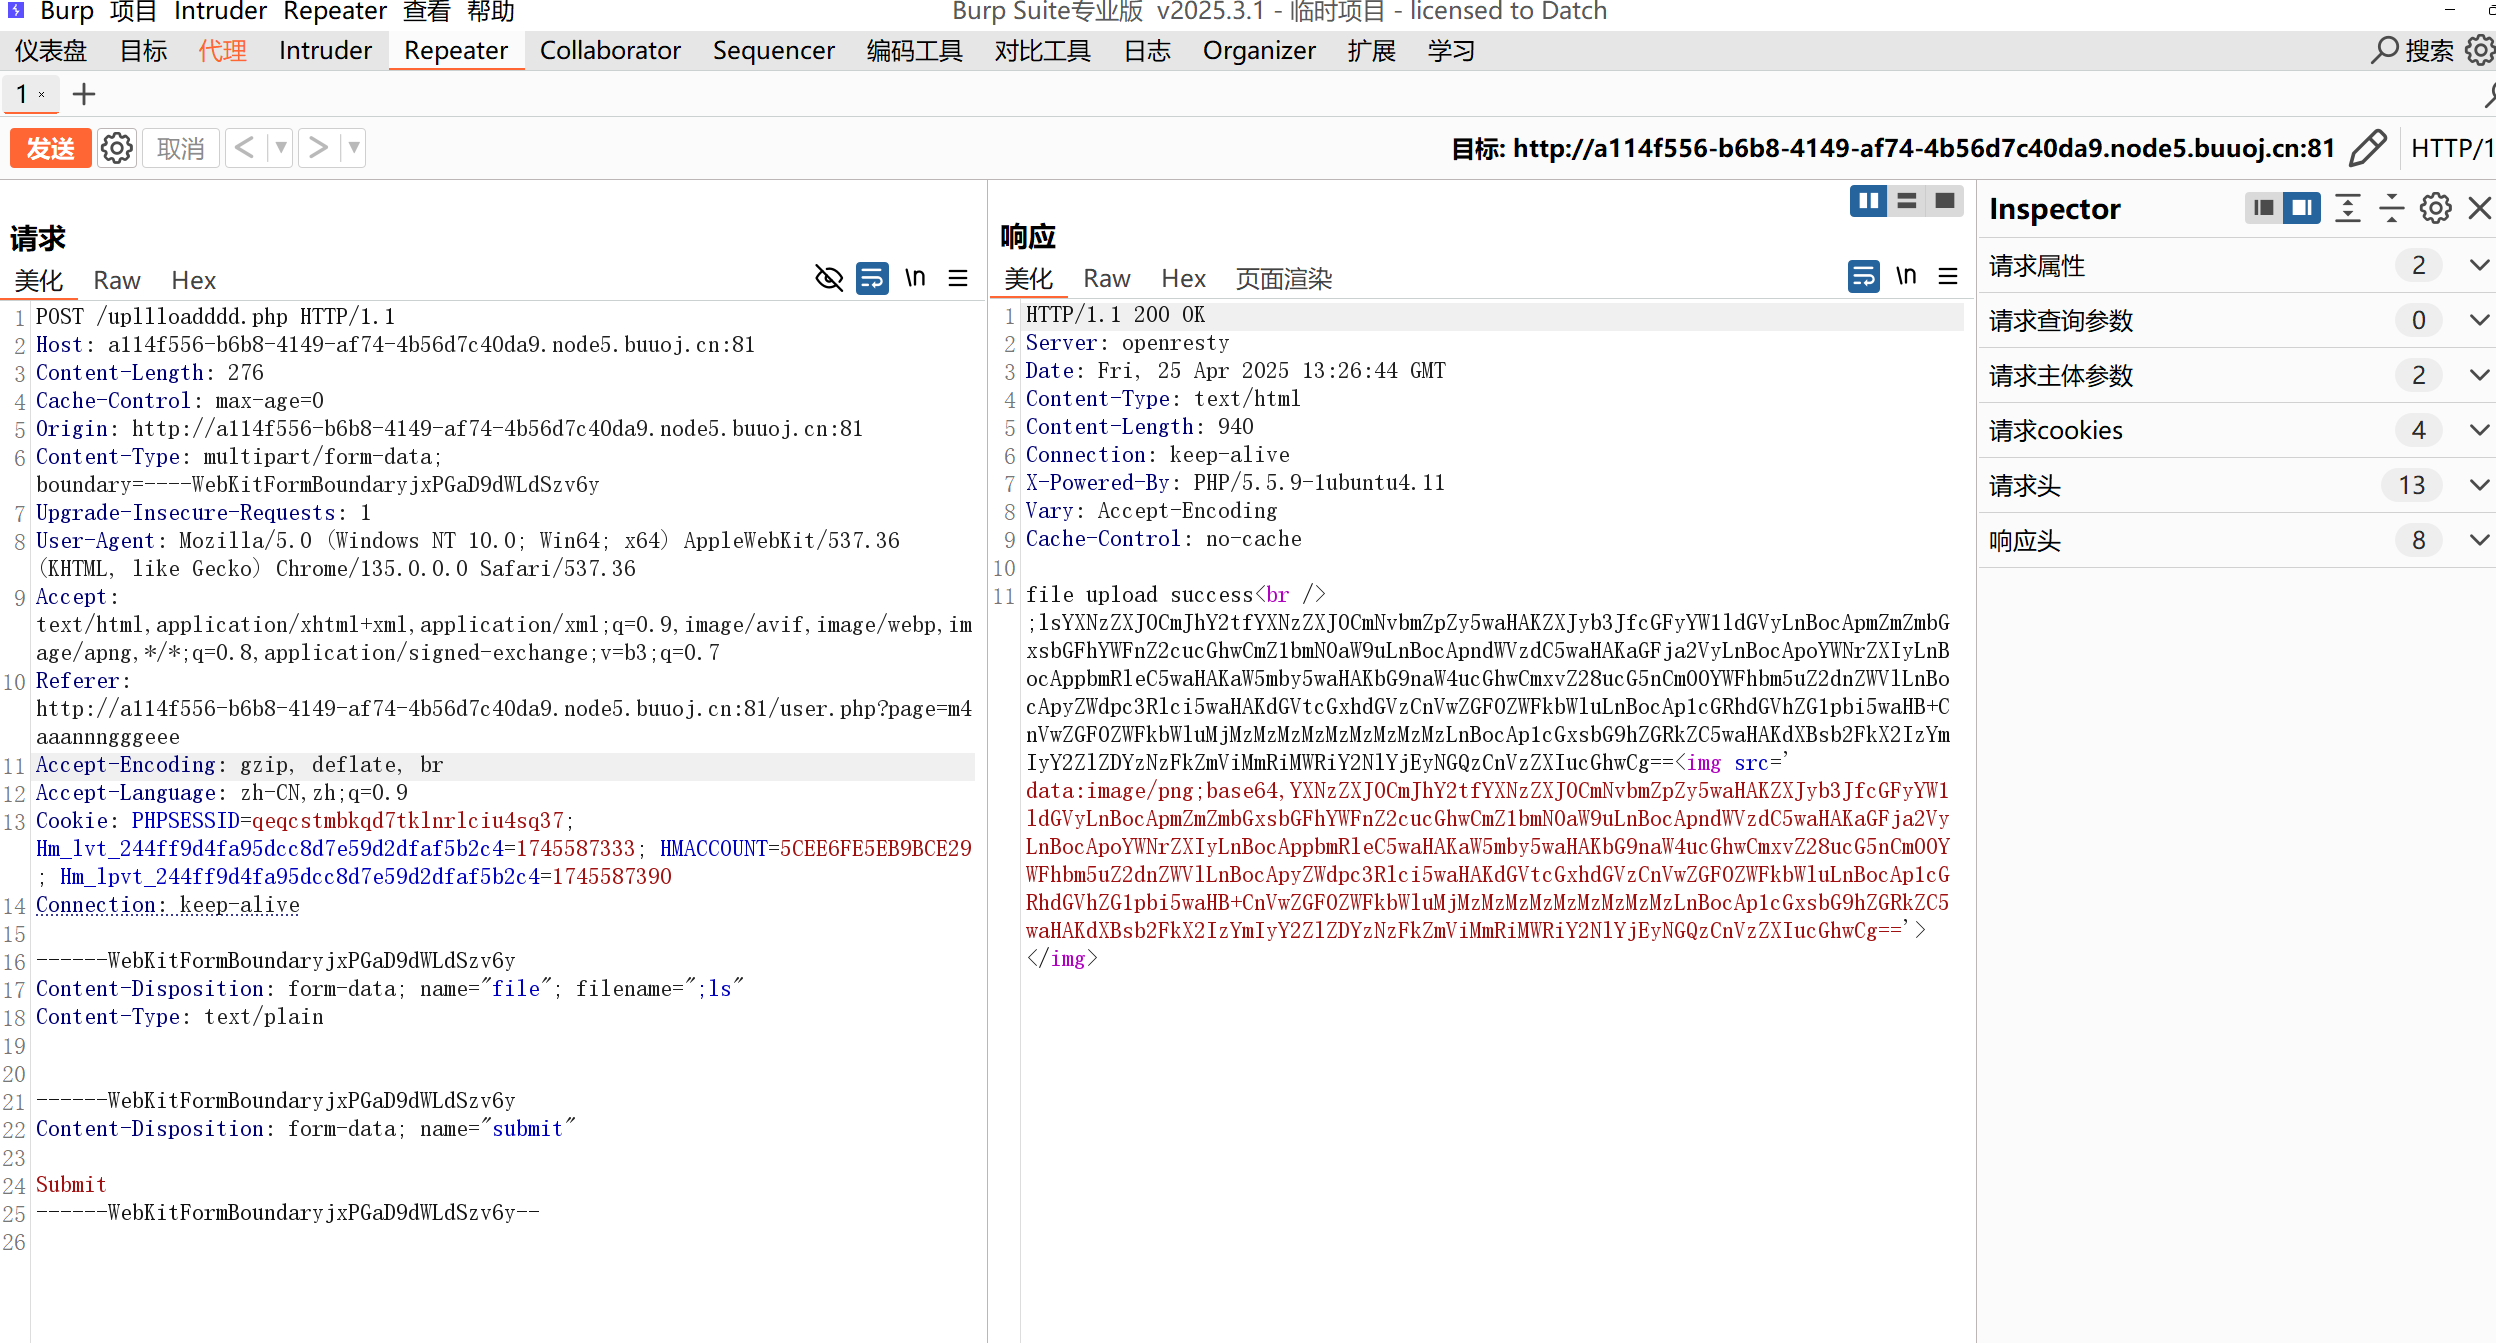Toggle hide non-printable eye icon in request
This screenshot has width=2496, height=1343.
(x=829, y=278)
